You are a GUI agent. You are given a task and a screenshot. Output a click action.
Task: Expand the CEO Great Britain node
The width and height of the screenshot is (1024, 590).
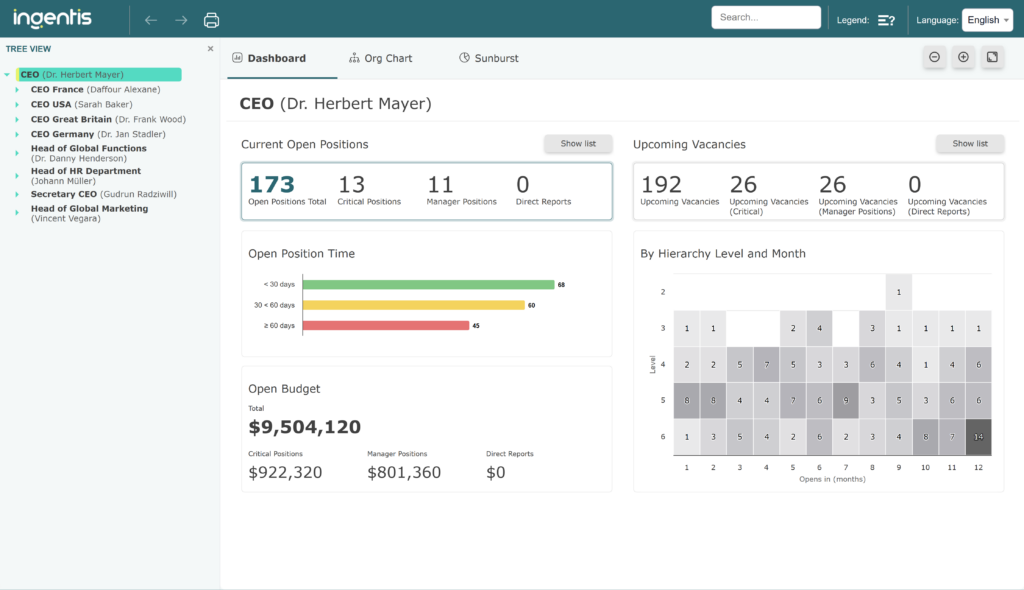click(x=17, y=120)
